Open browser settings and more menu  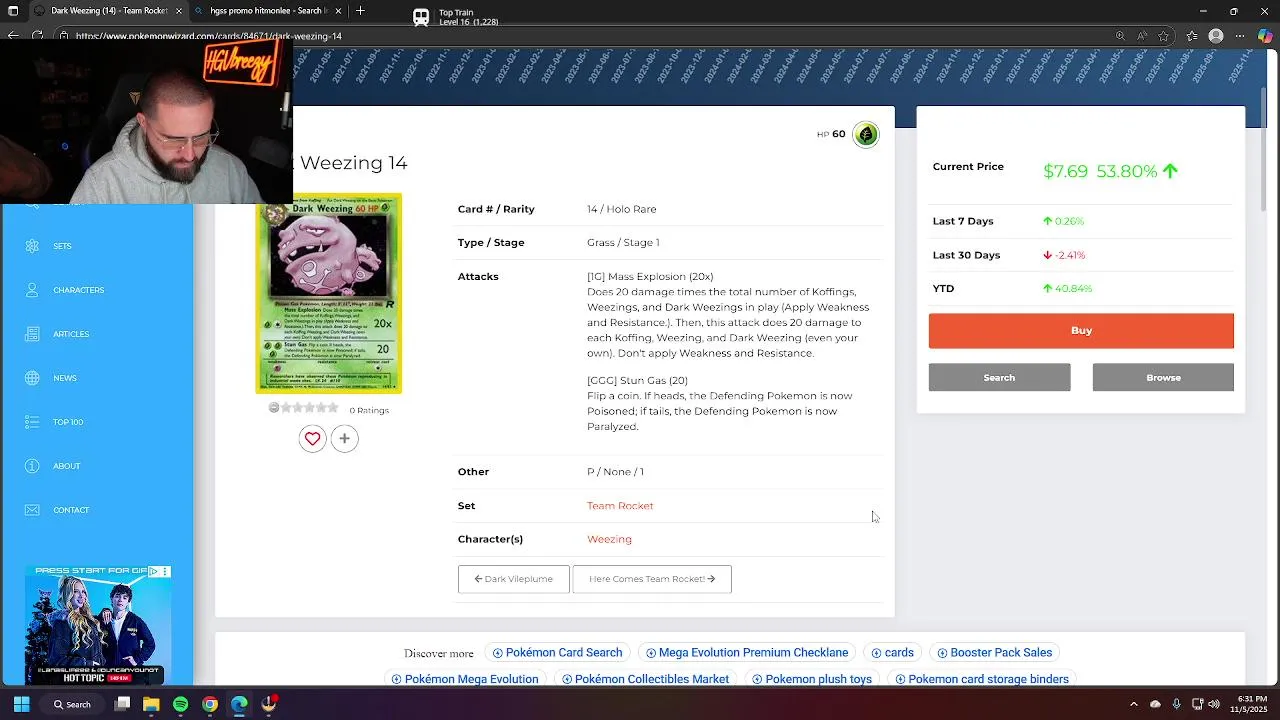1242,36
